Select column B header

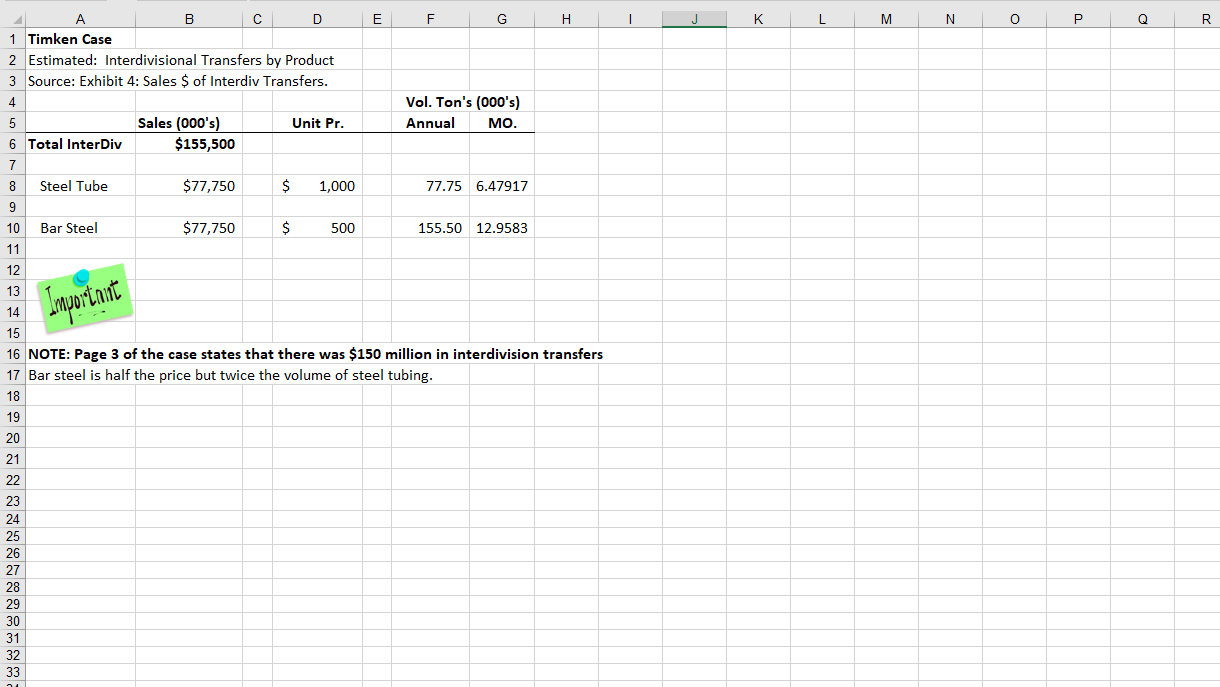click(188, 18)
